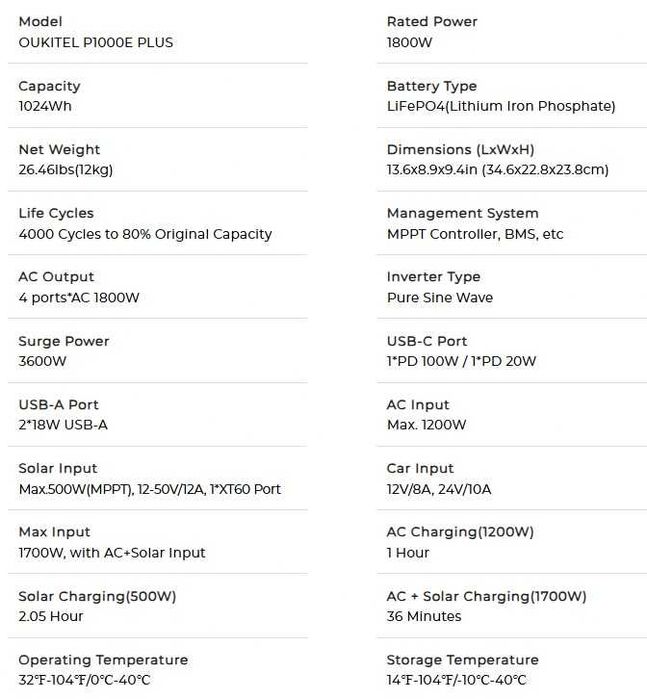Select the AC Output 4 ports value
The height and width of the screenshot is (699, 647).
(x=79, y=297)
